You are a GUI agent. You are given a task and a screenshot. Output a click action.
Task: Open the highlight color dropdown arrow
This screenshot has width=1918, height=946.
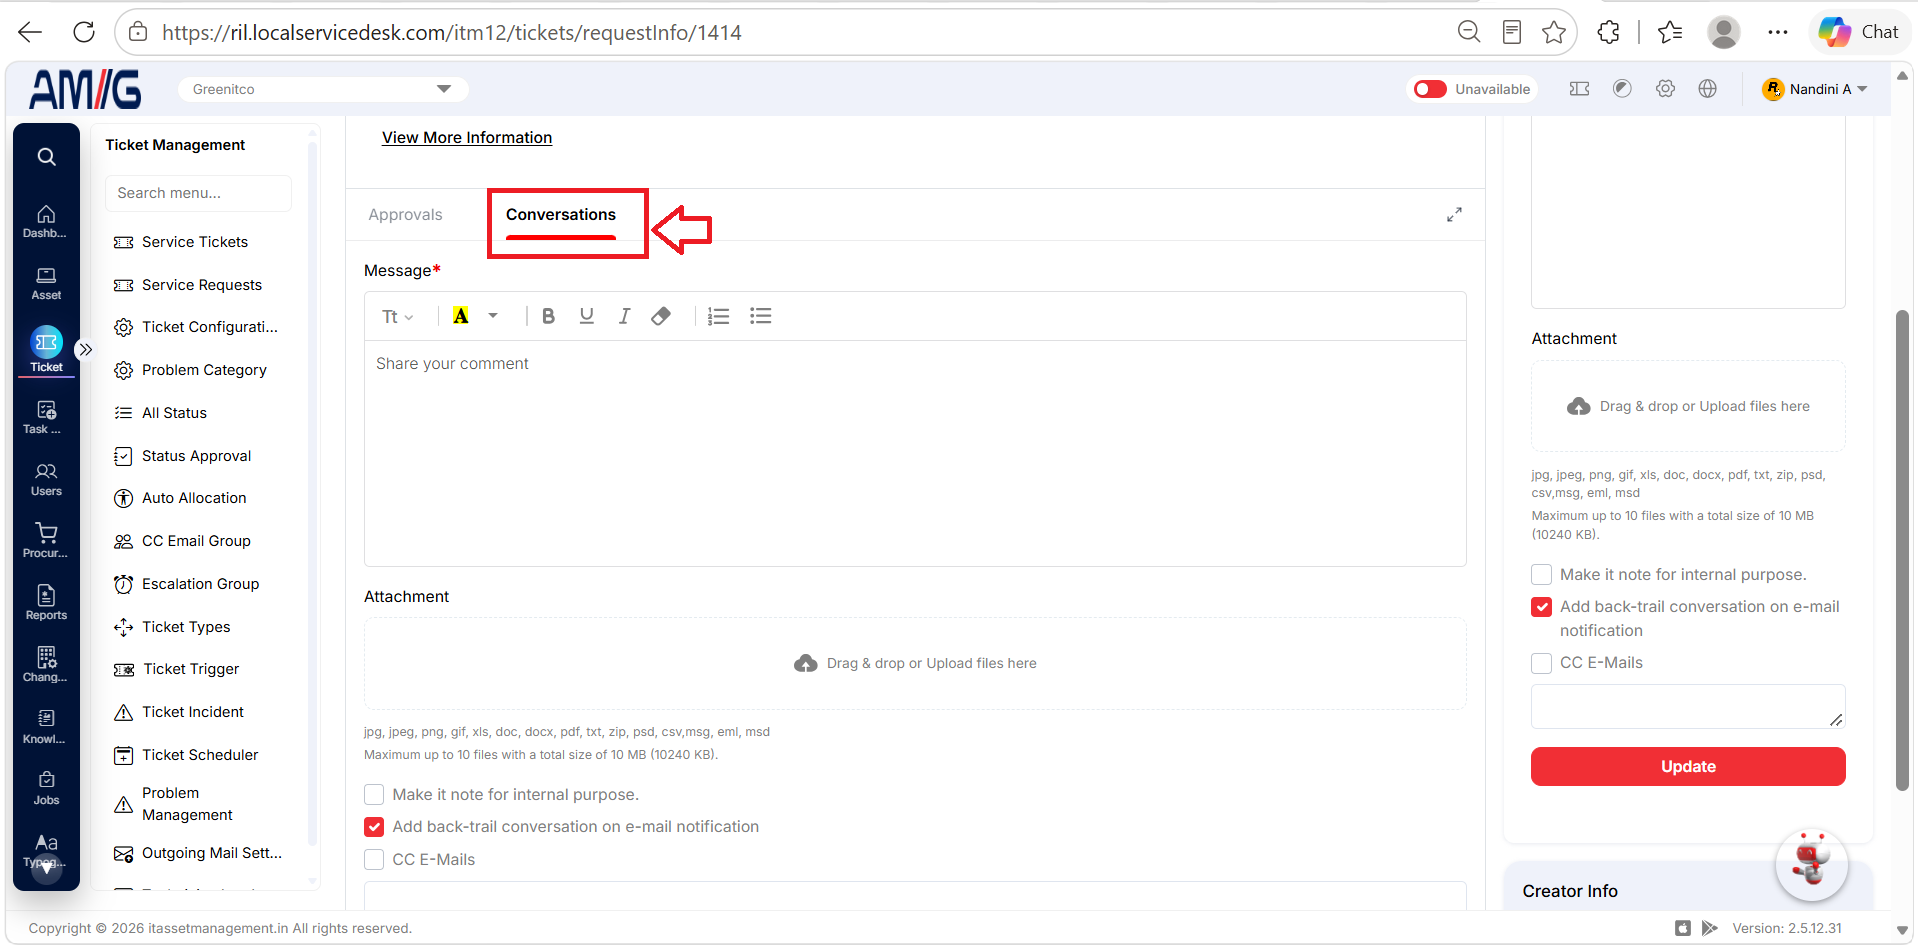coord(493,316)
